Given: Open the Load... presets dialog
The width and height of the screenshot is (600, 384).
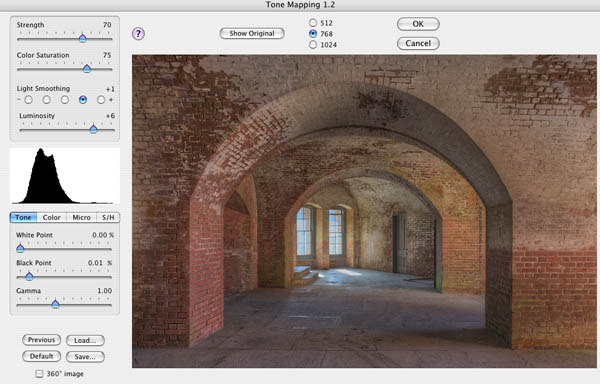Looking at the screenshot, I should tap(85, 340).
